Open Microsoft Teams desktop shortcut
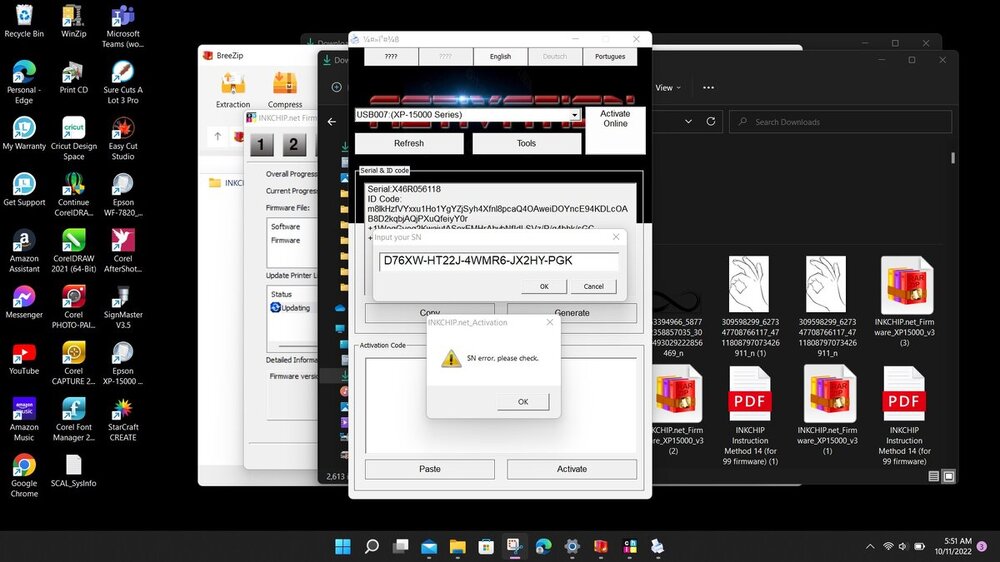1000x562 pixels. click(x=122, y=26)
